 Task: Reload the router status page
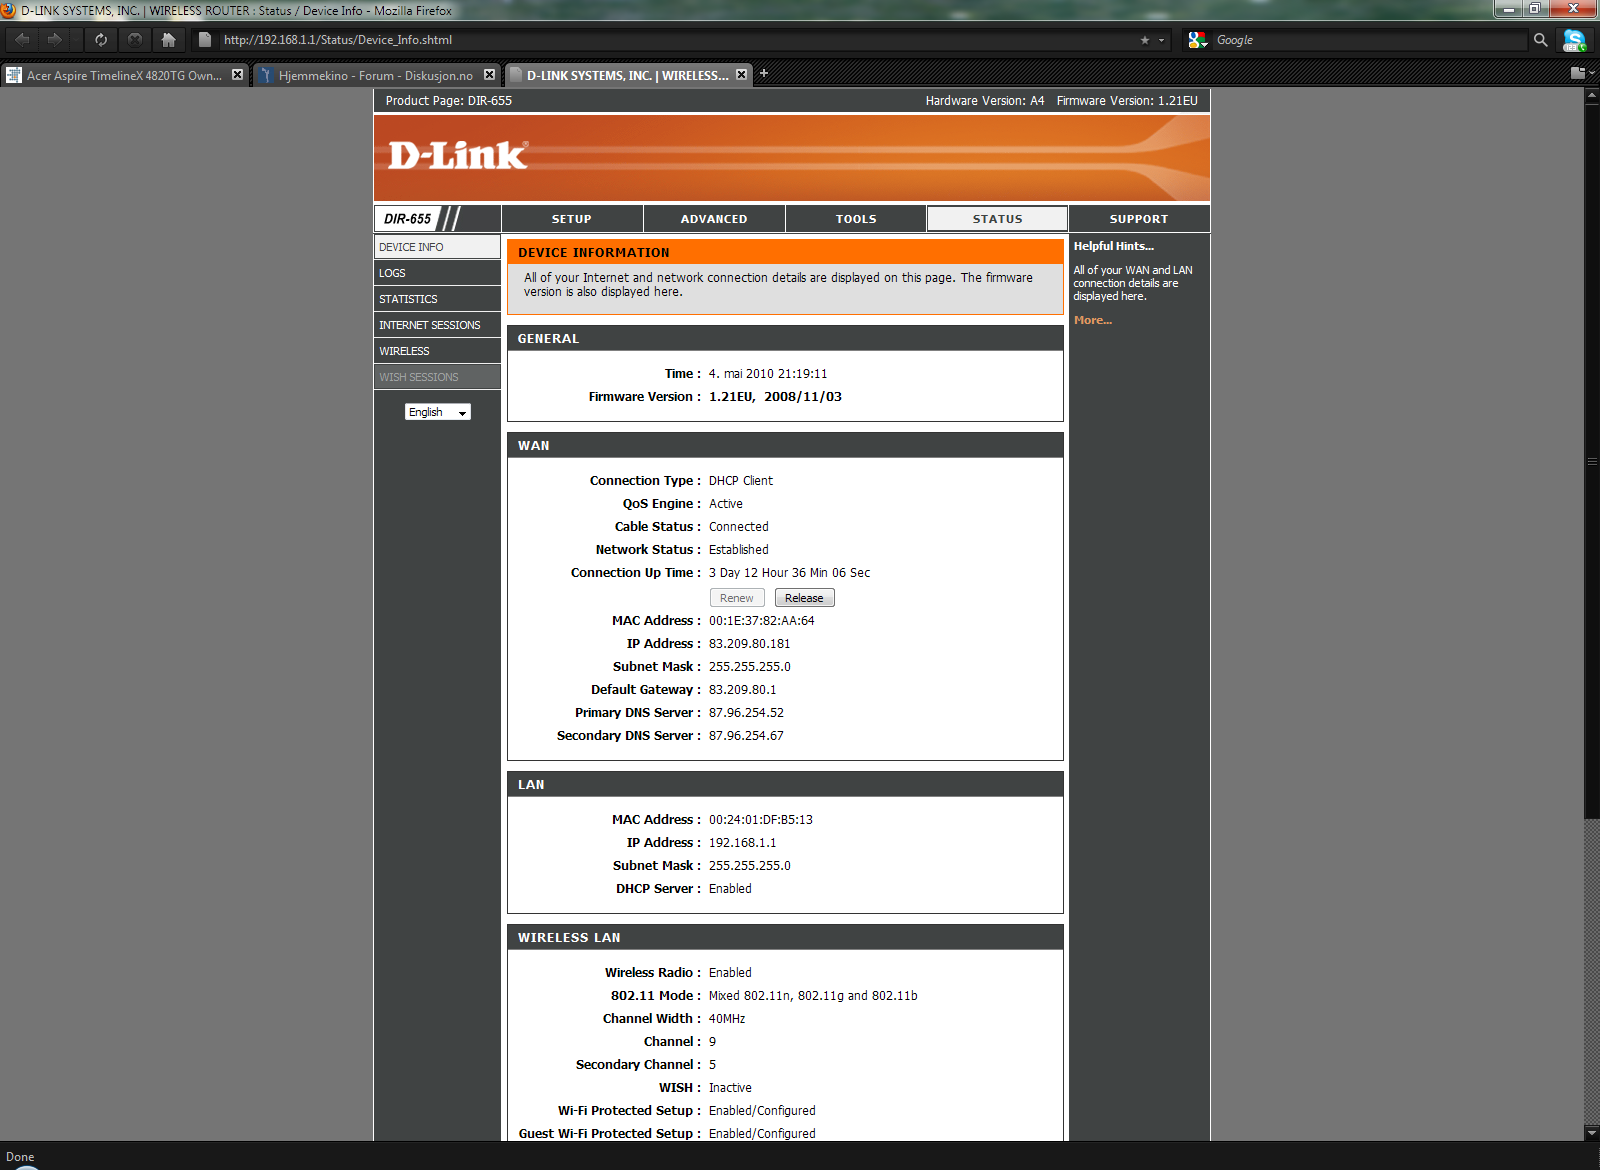[101, 40]
